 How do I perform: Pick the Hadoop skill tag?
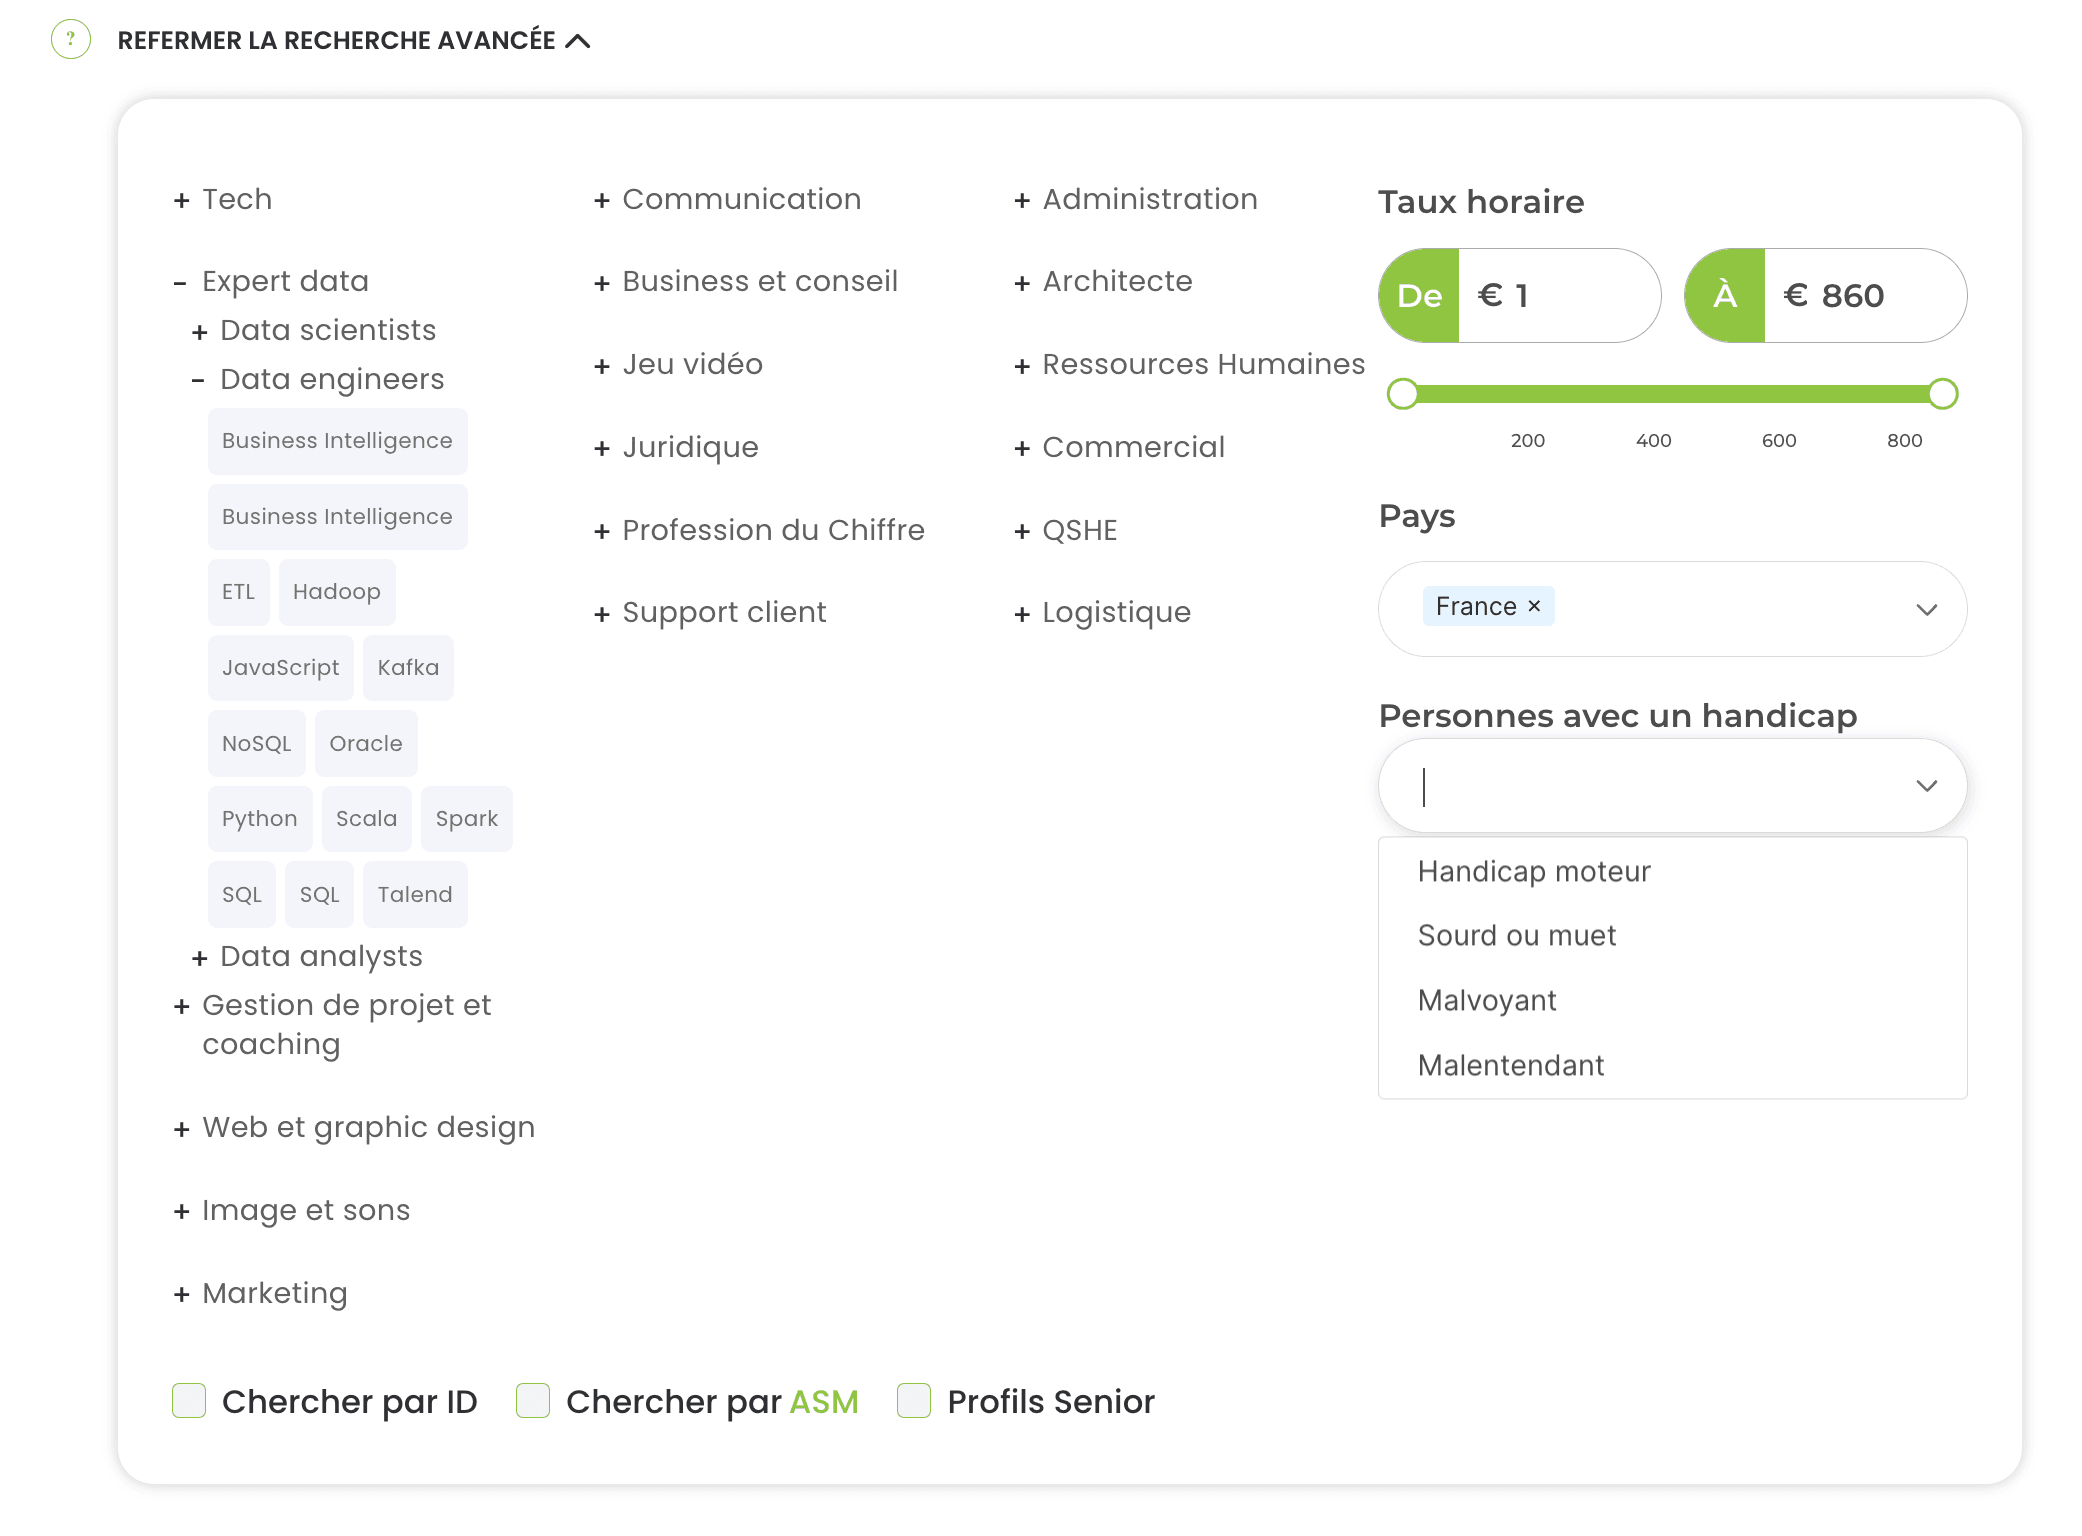coord(337,592)
